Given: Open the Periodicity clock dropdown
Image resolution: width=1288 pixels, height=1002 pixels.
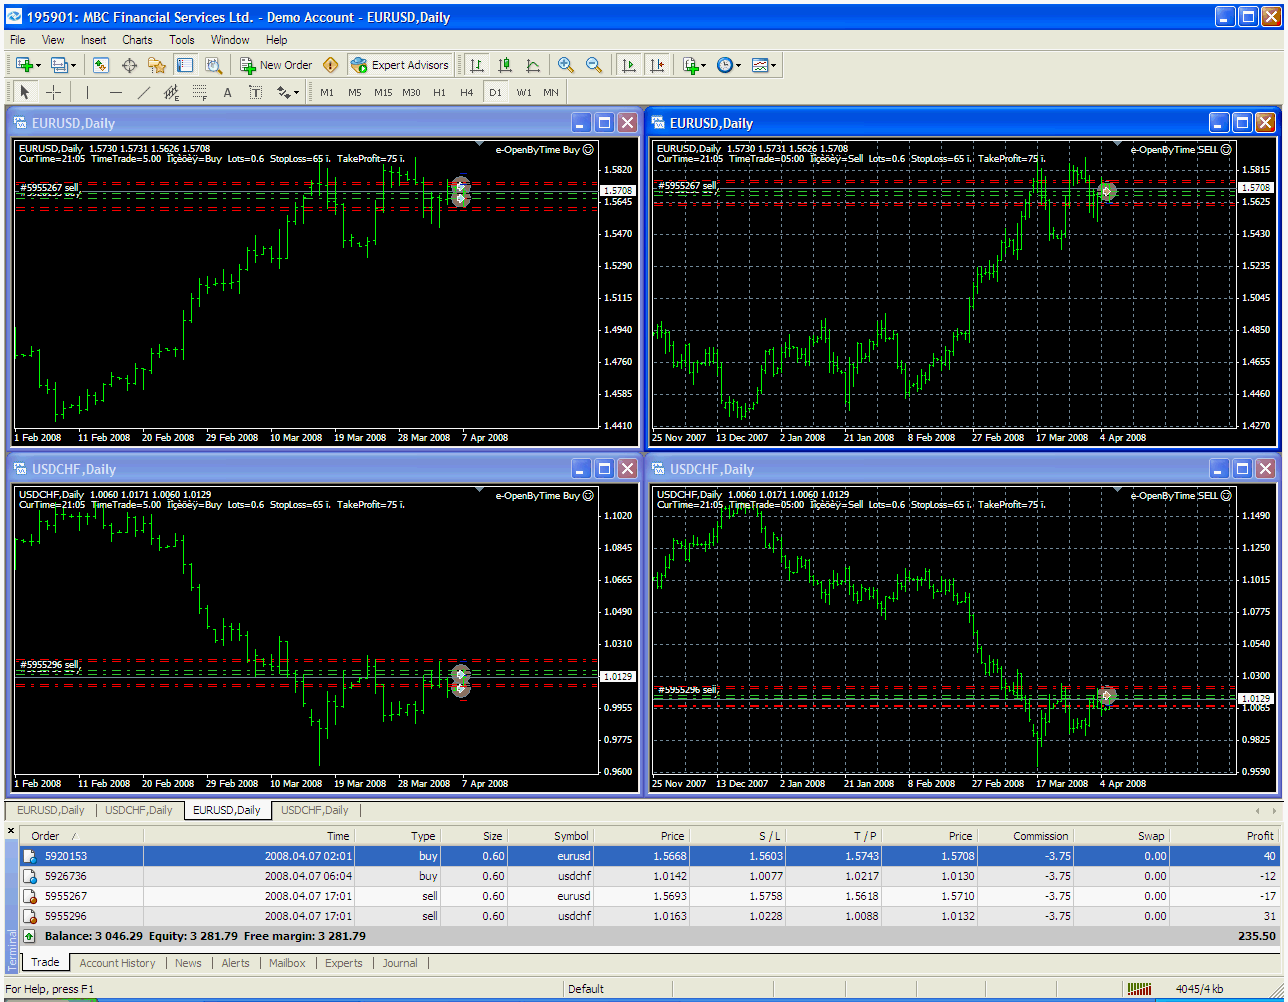Looking at the screenshot, I should [x=729, y=65].
